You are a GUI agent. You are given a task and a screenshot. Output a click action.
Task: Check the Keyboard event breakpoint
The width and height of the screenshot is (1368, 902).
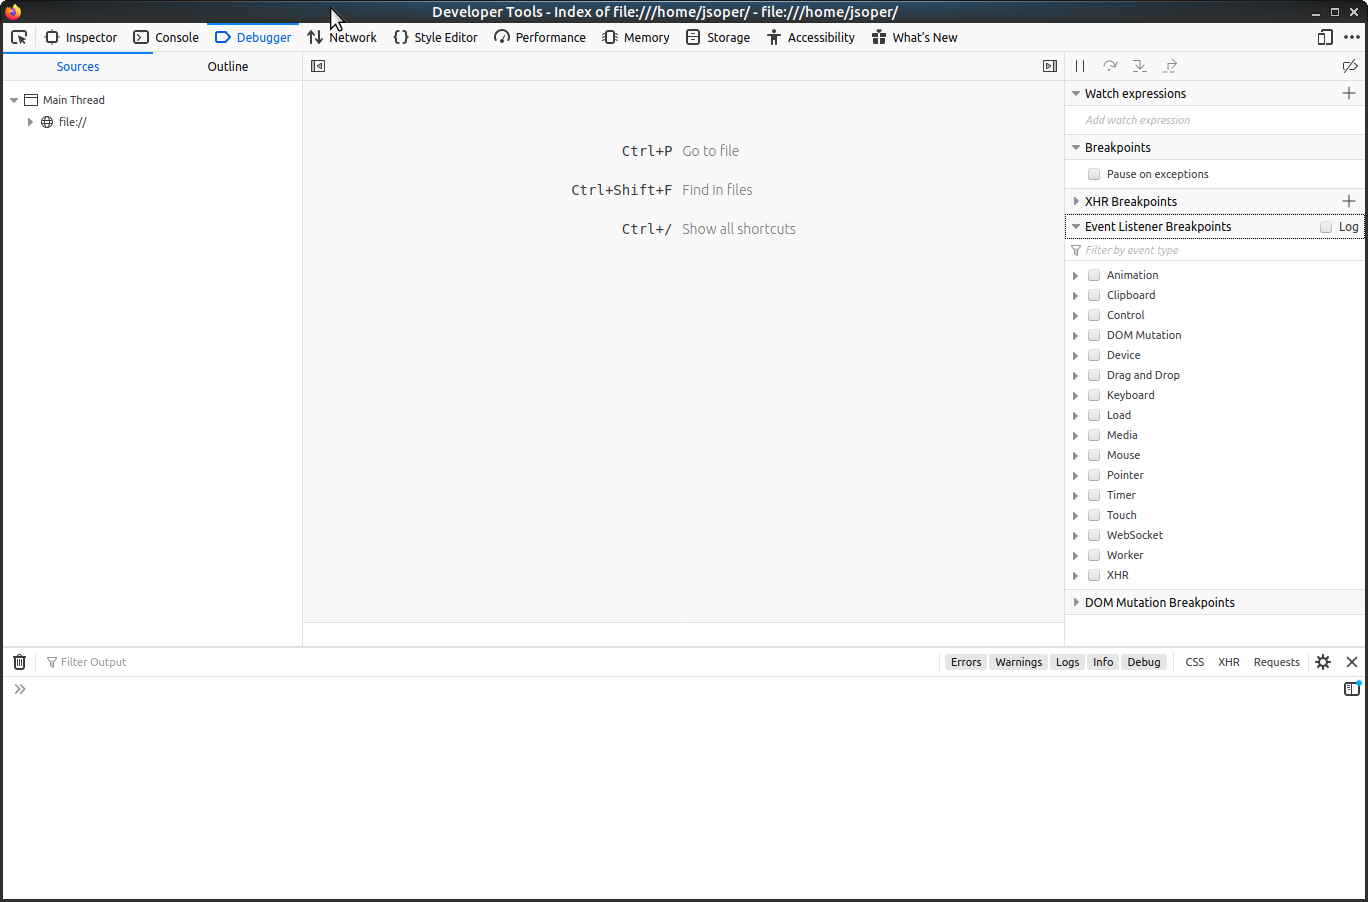click(x=1094, y=395)
